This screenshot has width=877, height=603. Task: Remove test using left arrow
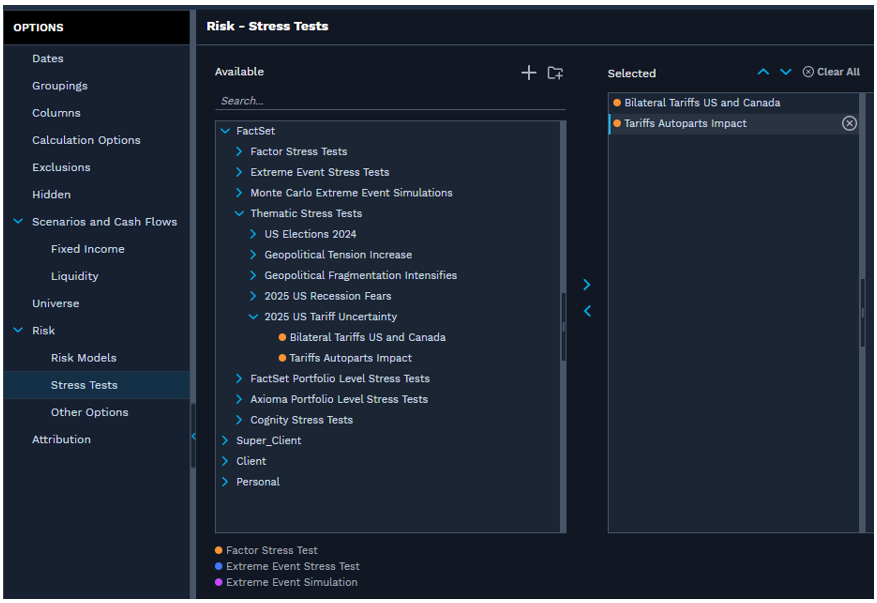click(x=587, y=311)
